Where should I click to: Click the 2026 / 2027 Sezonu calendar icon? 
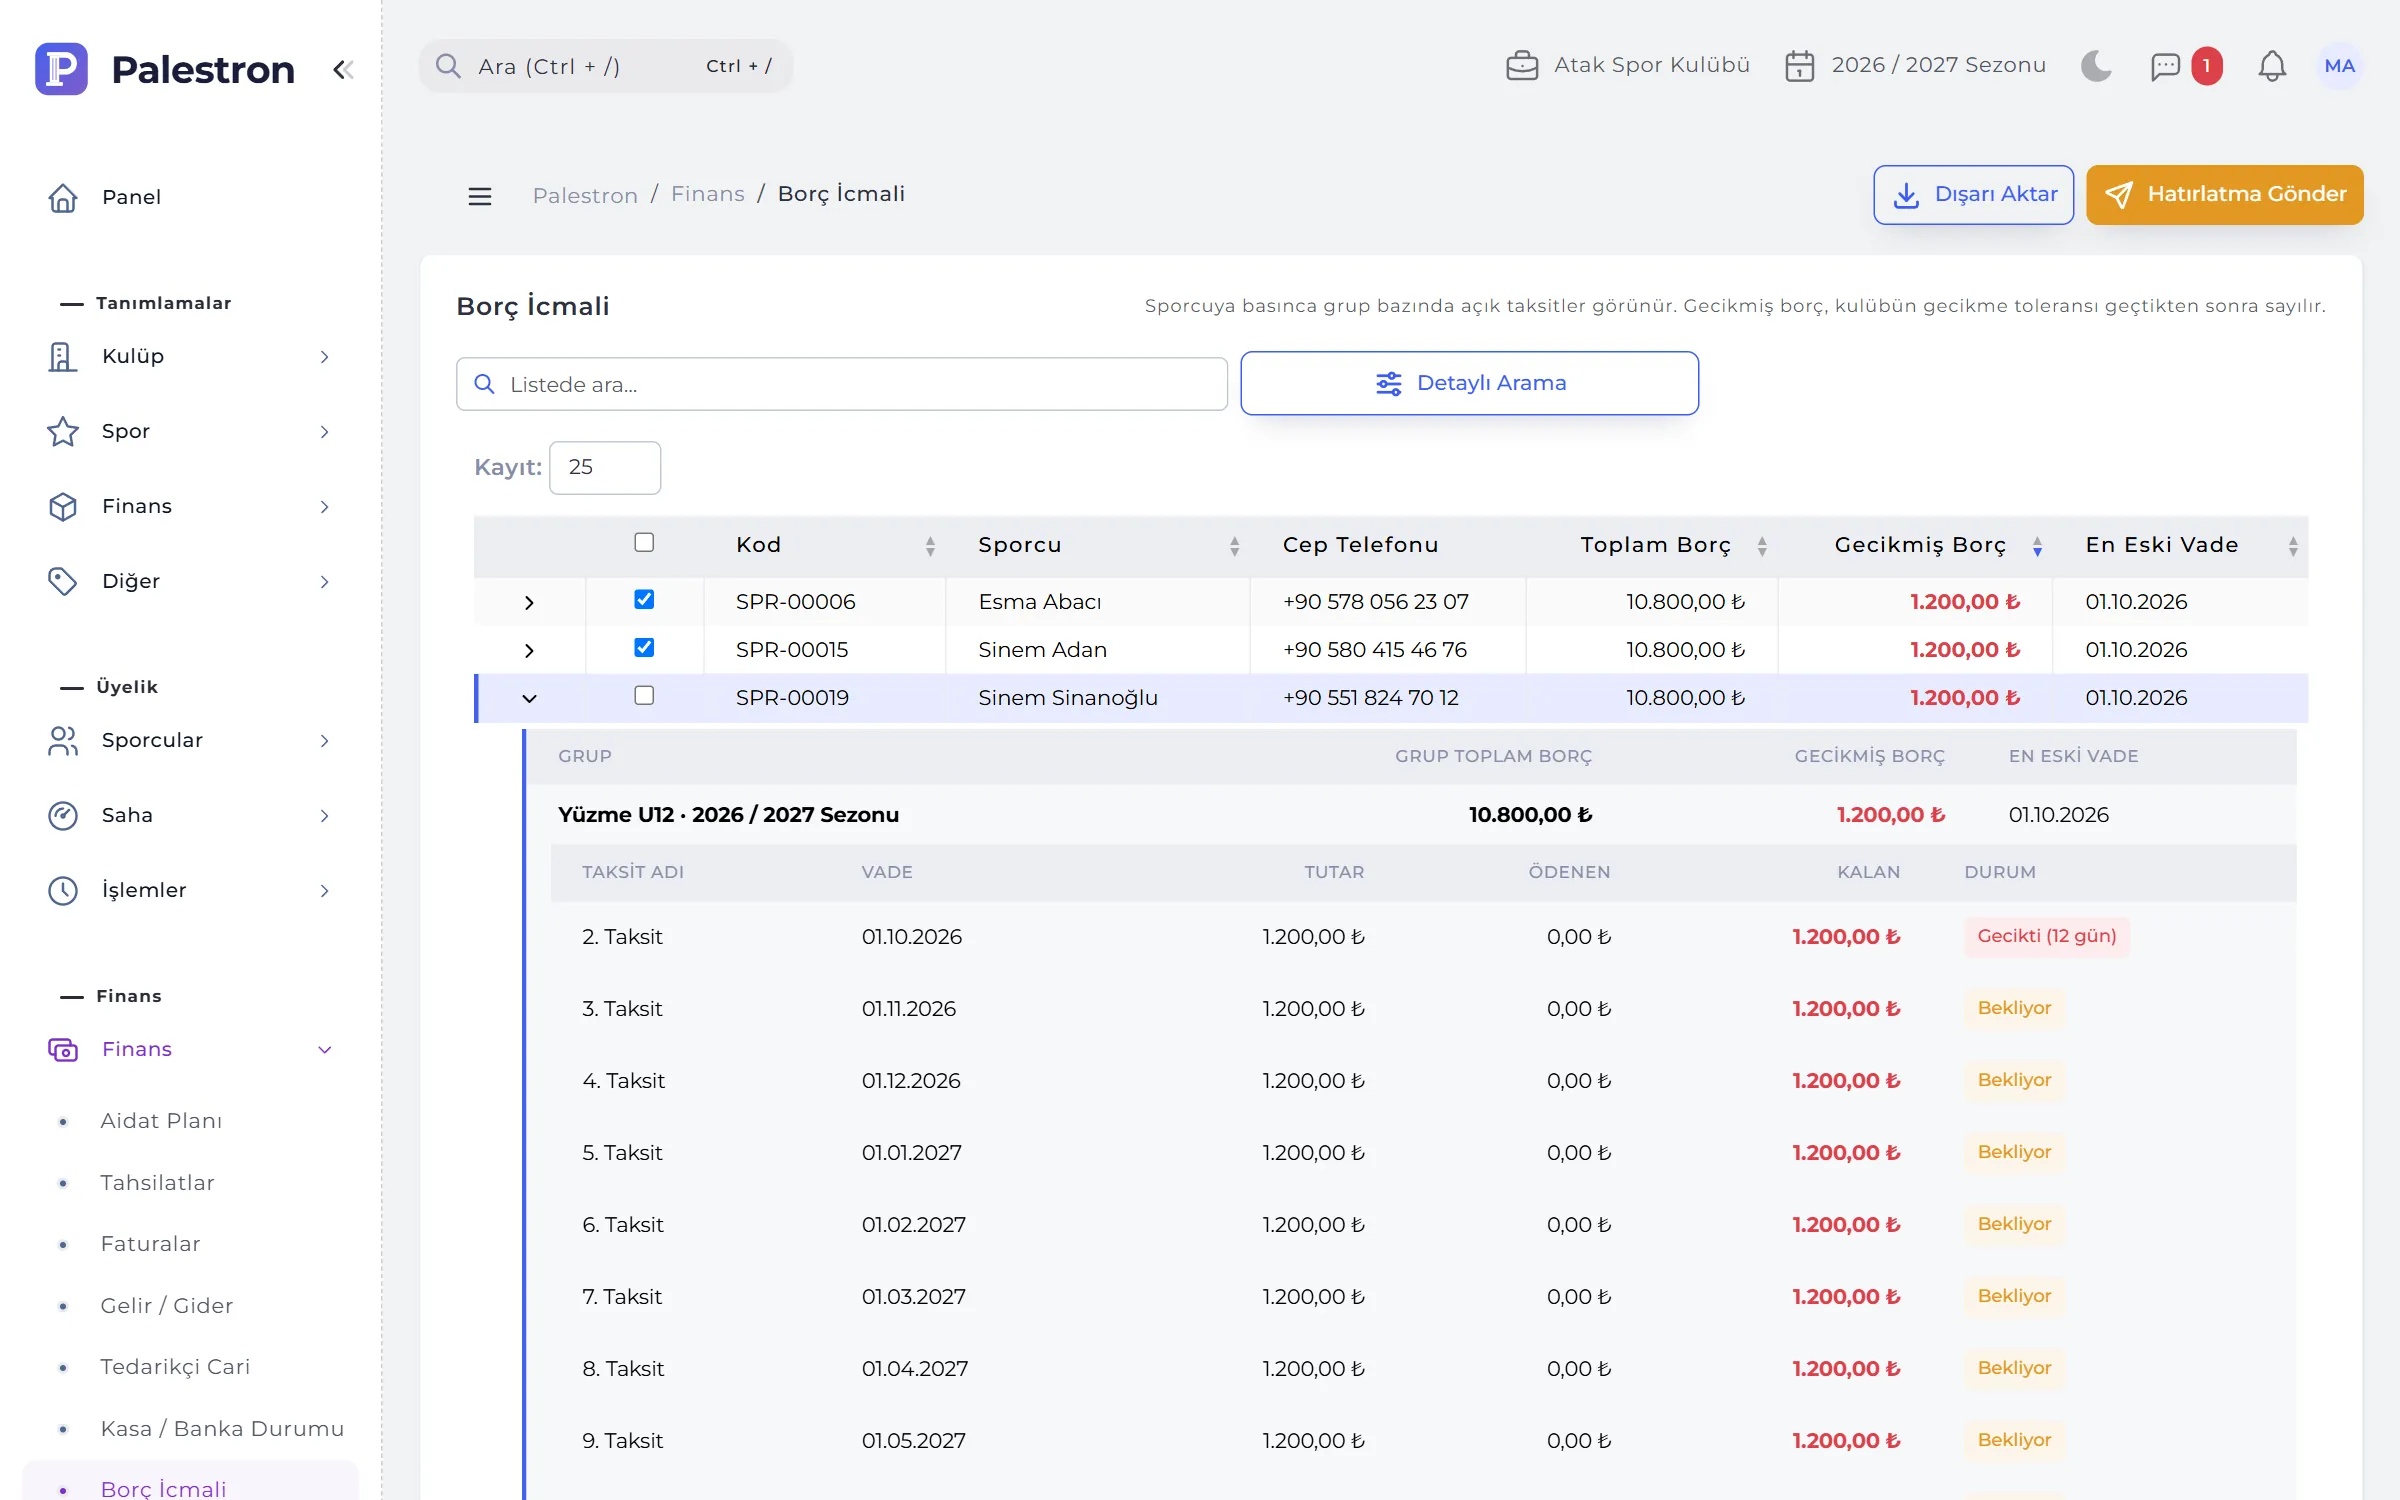tap(1800, 66)
